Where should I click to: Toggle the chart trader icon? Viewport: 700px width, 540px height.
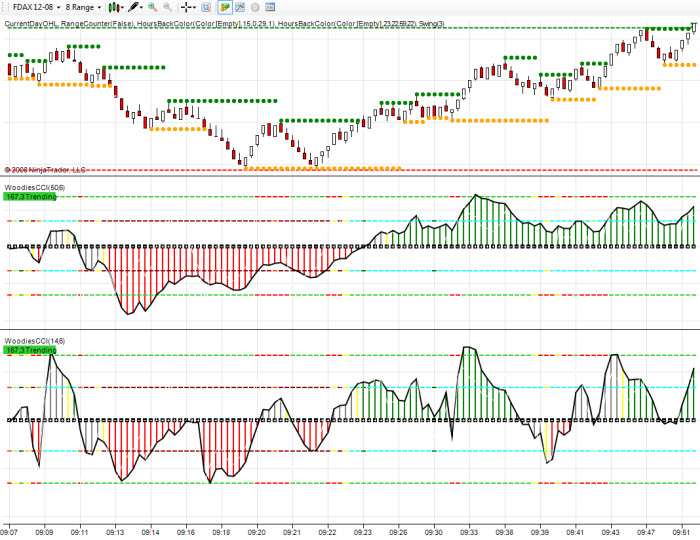pos(225,7)
